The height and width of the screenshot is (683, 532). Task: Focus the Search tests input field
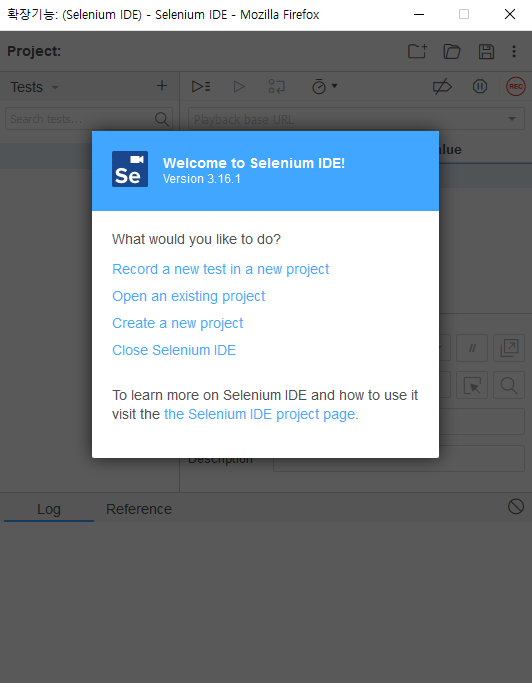89,119
